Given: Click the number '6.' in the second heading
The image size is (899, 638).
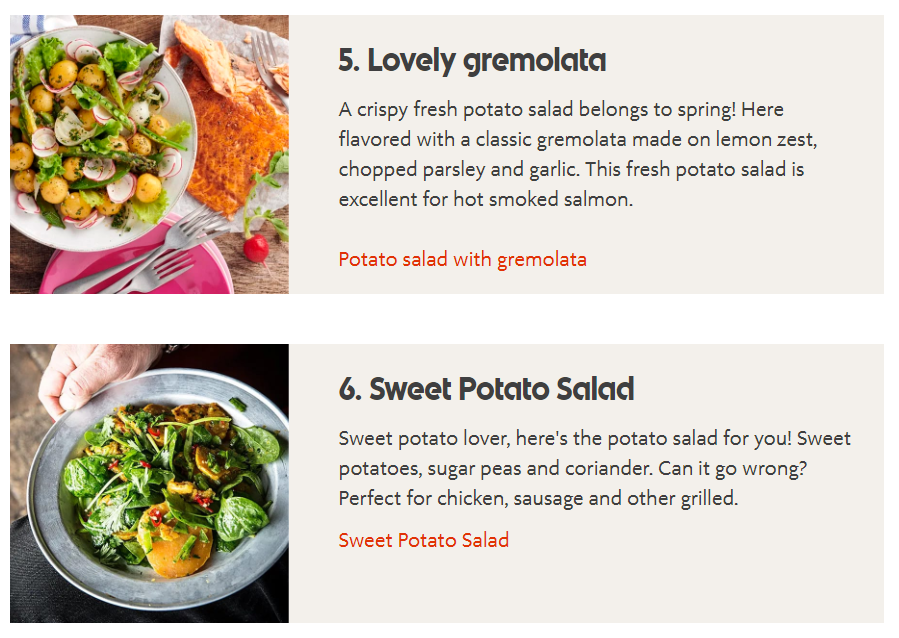Looking at the screenshot, I should 350,389.
